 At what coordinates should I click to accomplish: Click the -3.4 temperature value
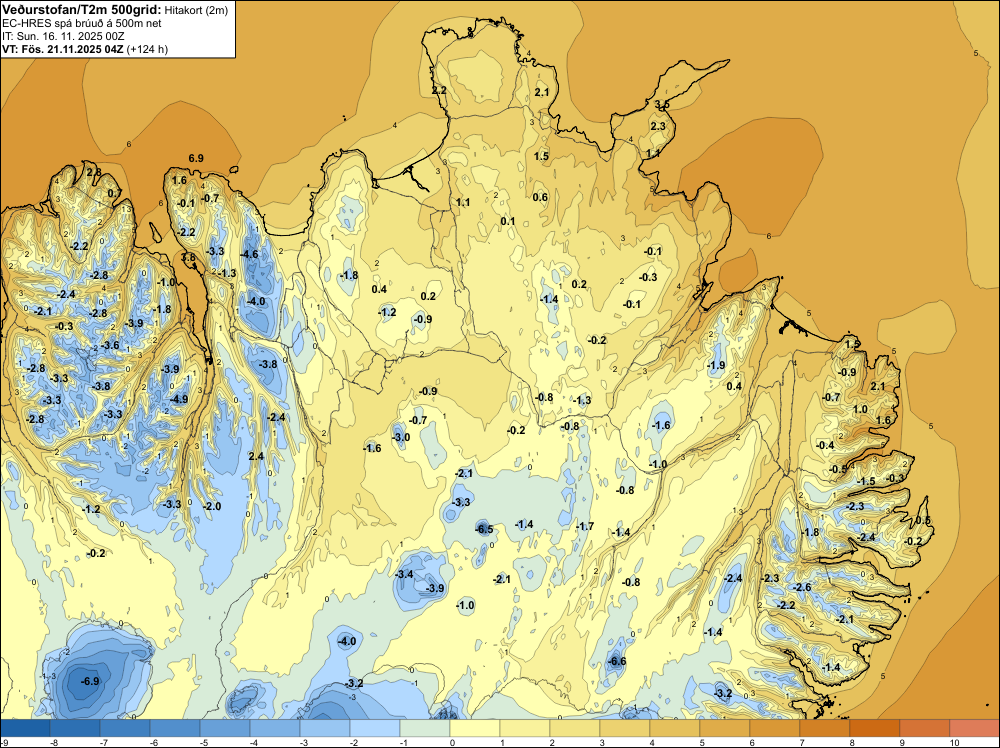pyautogui.click(x=404, y=574)
